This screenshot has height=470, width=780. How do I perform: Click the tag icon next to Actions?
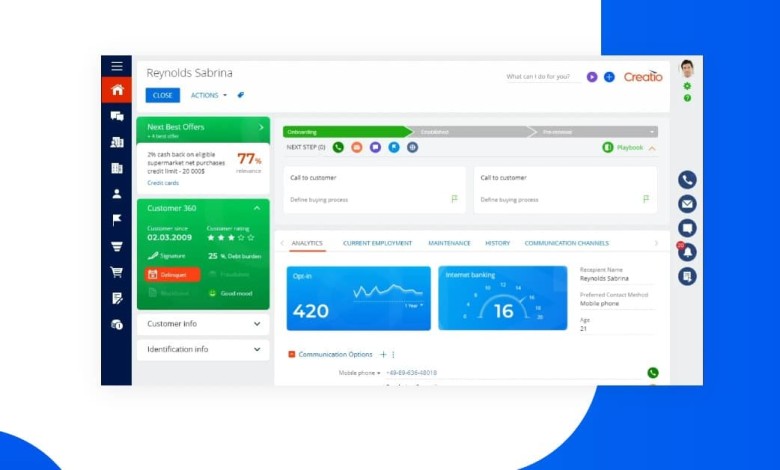pos(241,95)
